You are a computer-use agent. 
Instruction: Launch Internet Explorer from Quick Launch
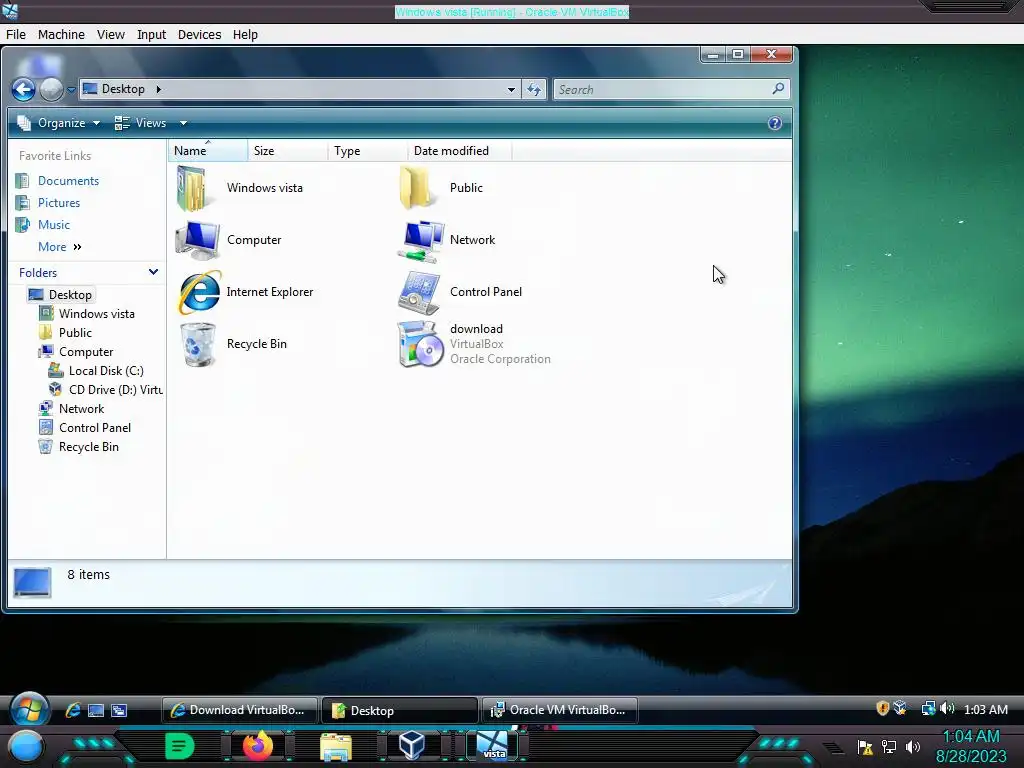coord(73,710)
